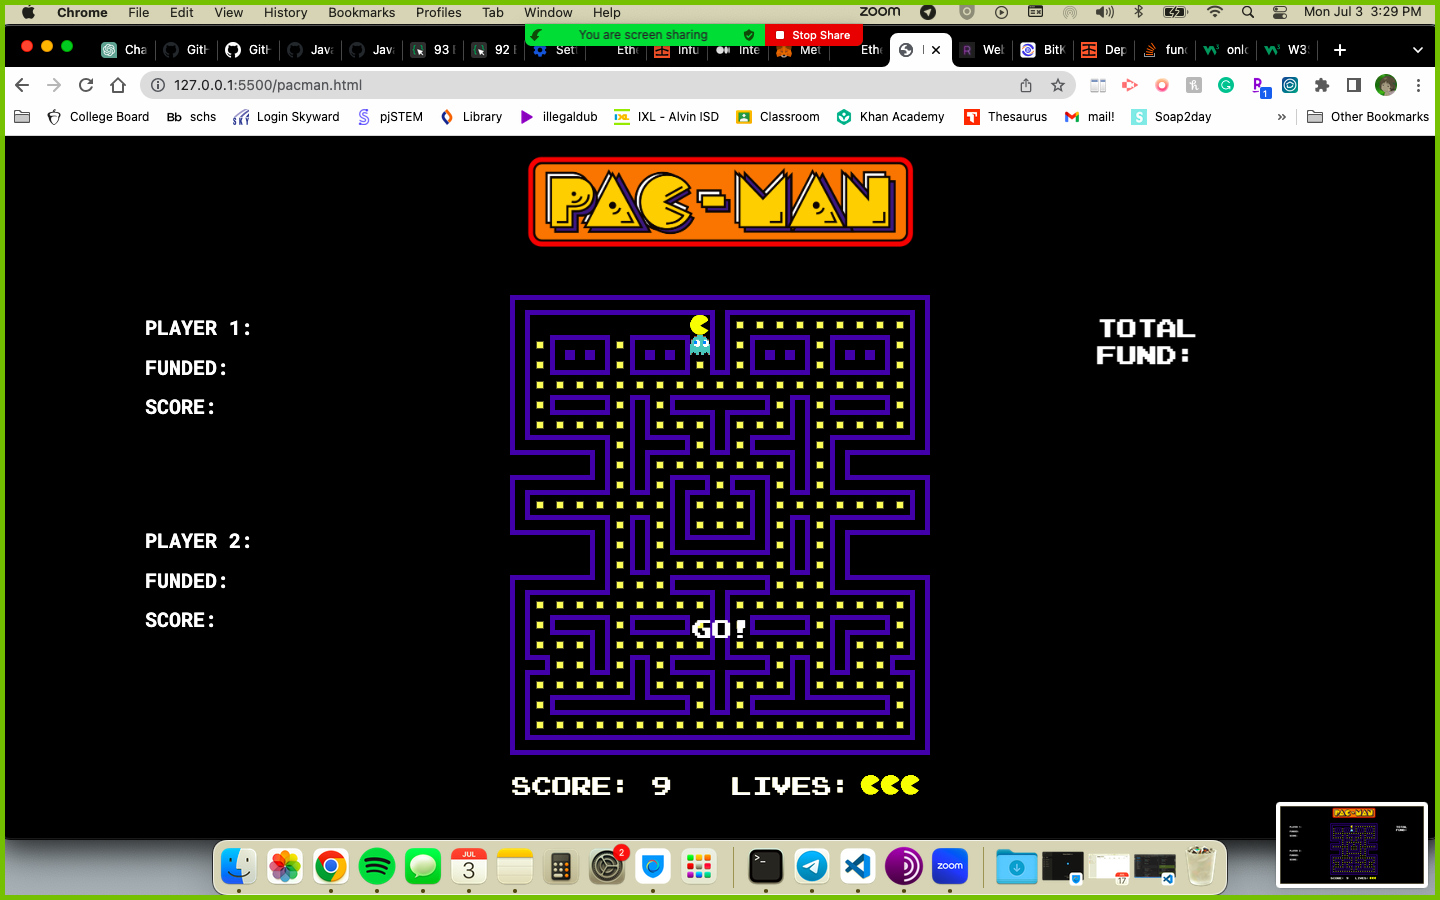
Task: Expand hidden bookmarks with double chevron
Action: (x=1282, y=117)
